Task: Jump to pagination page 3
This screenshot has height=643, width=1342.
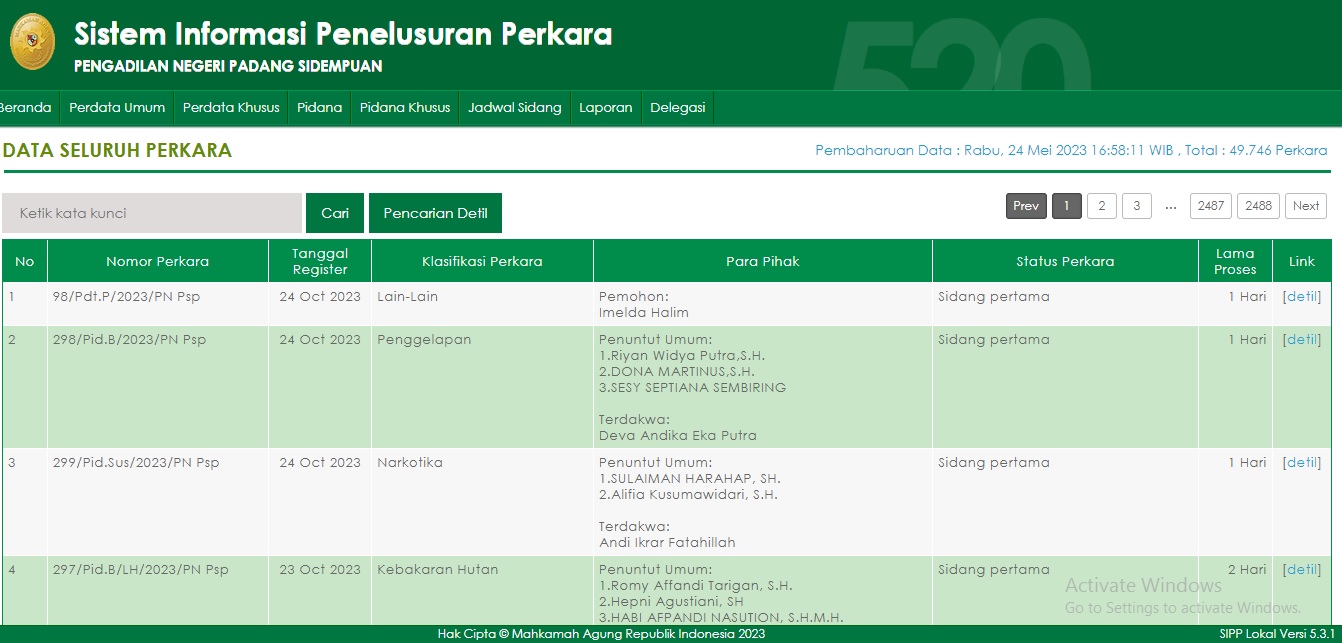Action: coord(1136,206)
